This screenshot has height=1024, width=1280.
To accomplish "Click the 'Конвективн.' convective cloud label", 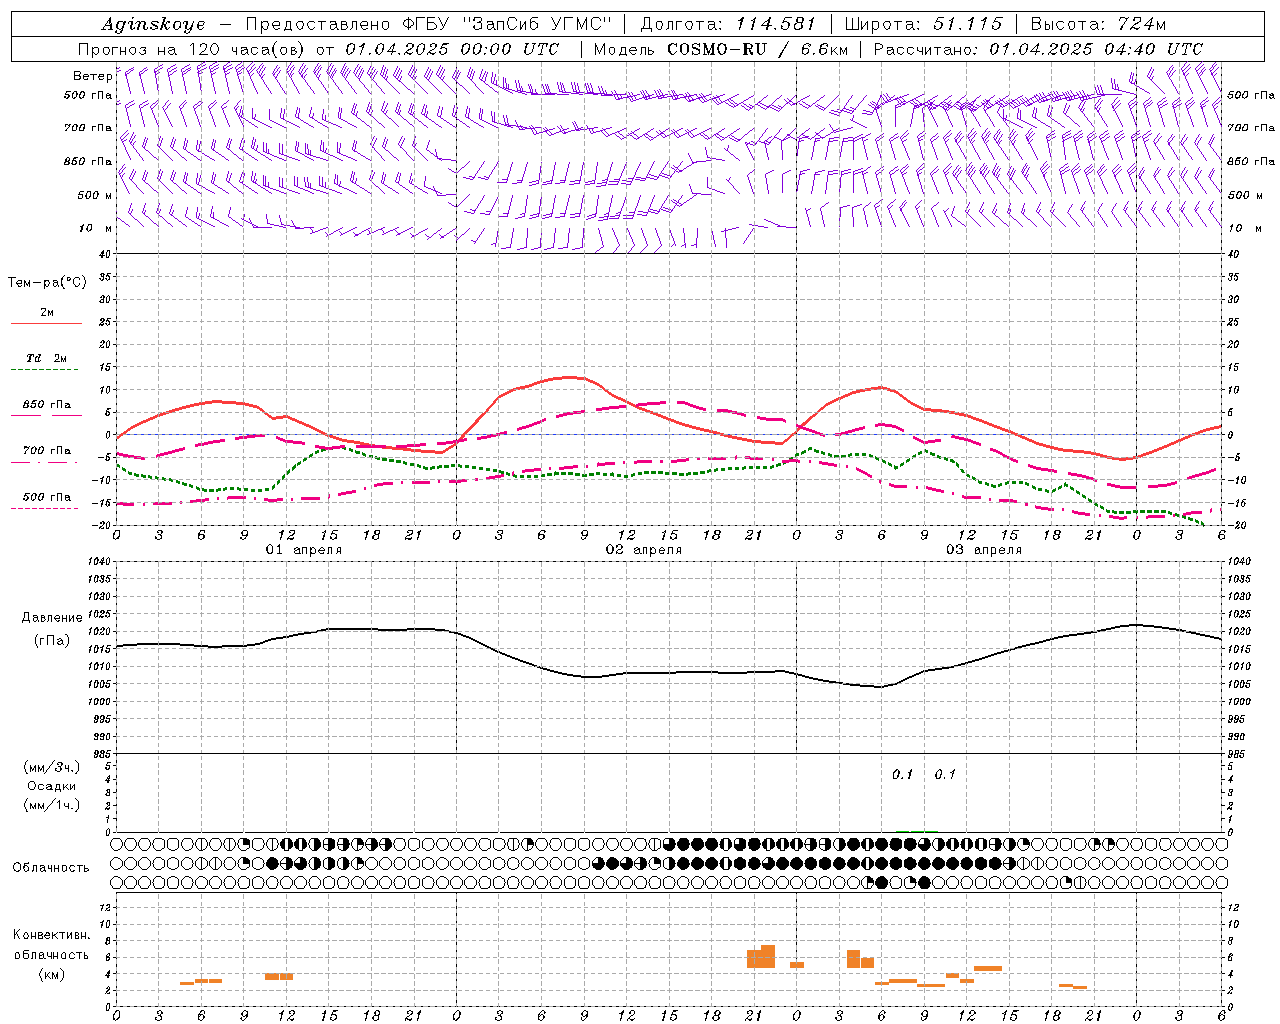I will tap(52, 935).
